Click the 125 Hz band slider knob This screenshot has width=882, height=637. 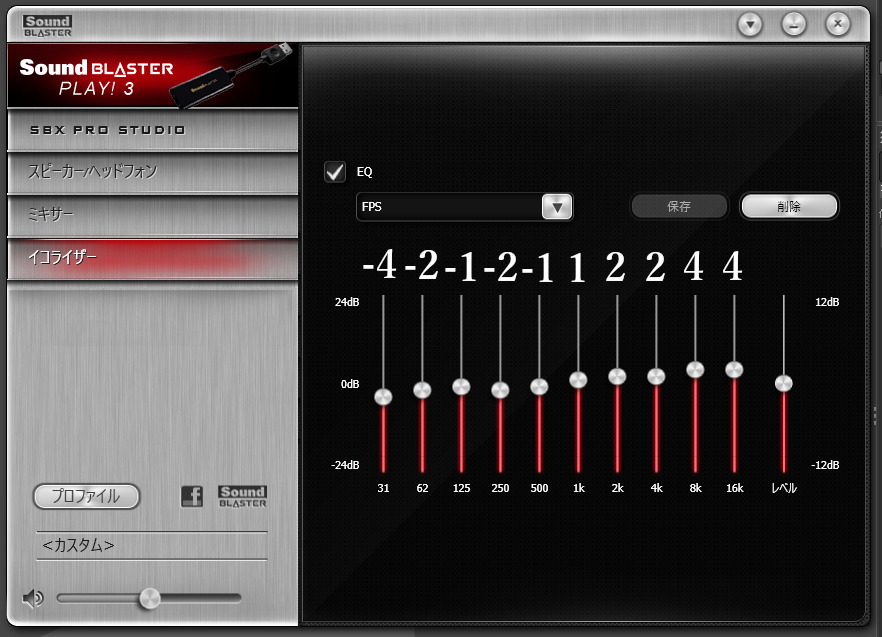tap(461, 387)
